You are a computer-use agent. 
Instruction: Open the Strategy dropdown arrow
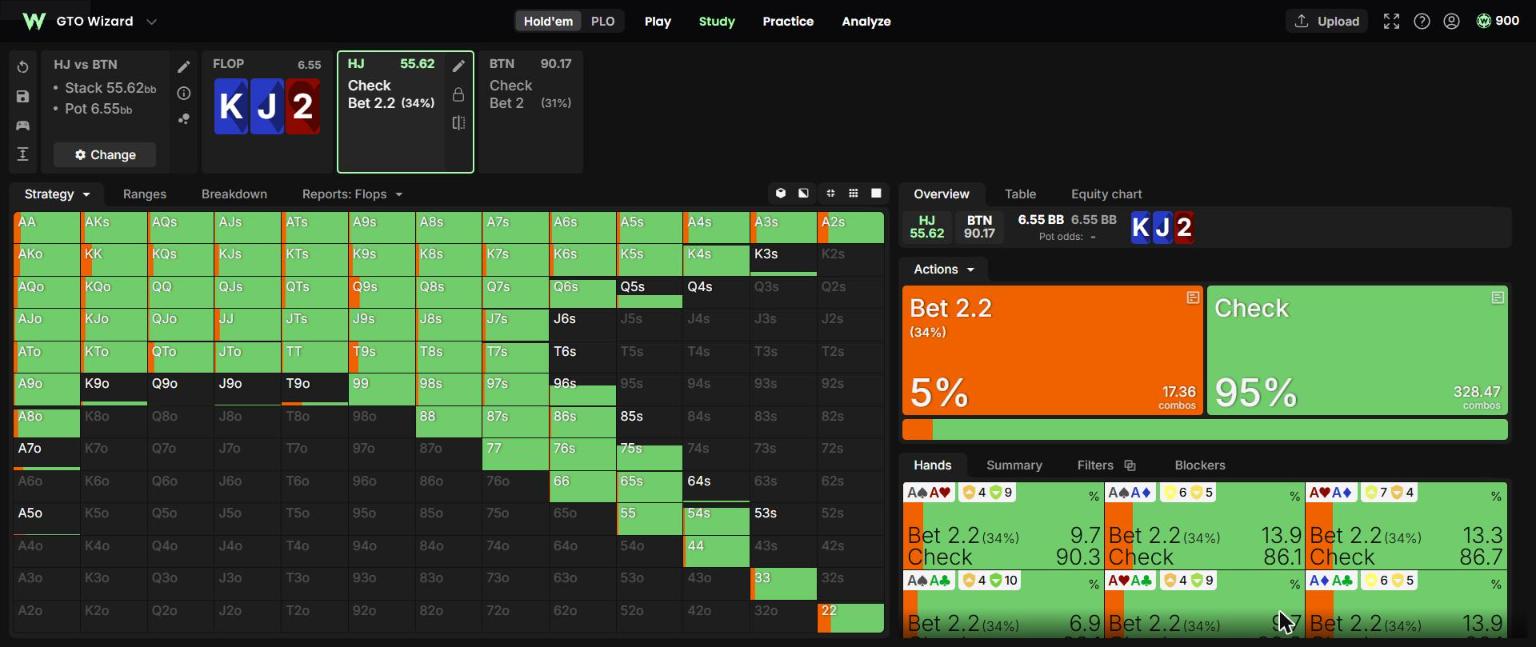coord(87,195)
